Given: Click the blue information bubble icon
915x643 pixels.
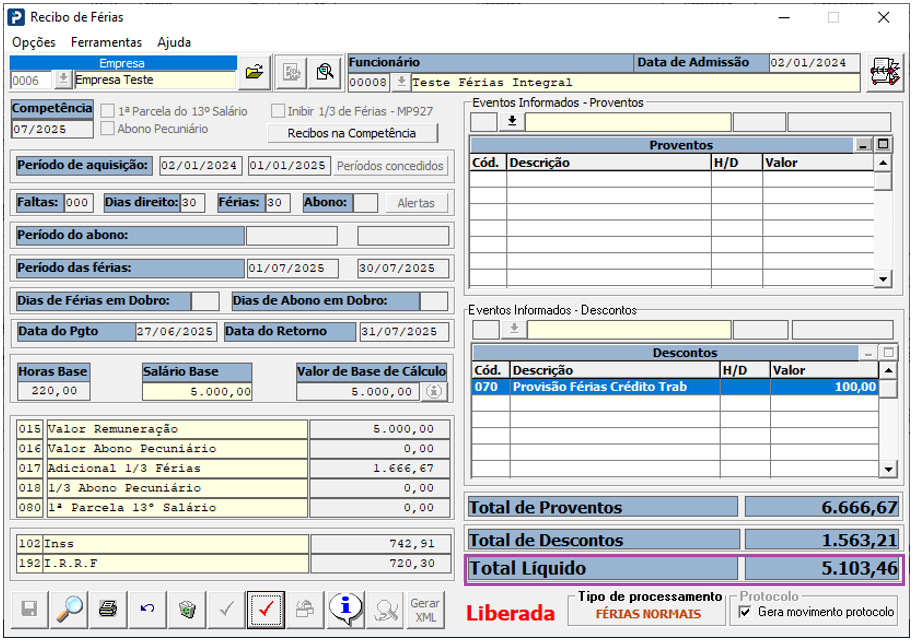Looking at the screenshot, I should tap(344, 608).
